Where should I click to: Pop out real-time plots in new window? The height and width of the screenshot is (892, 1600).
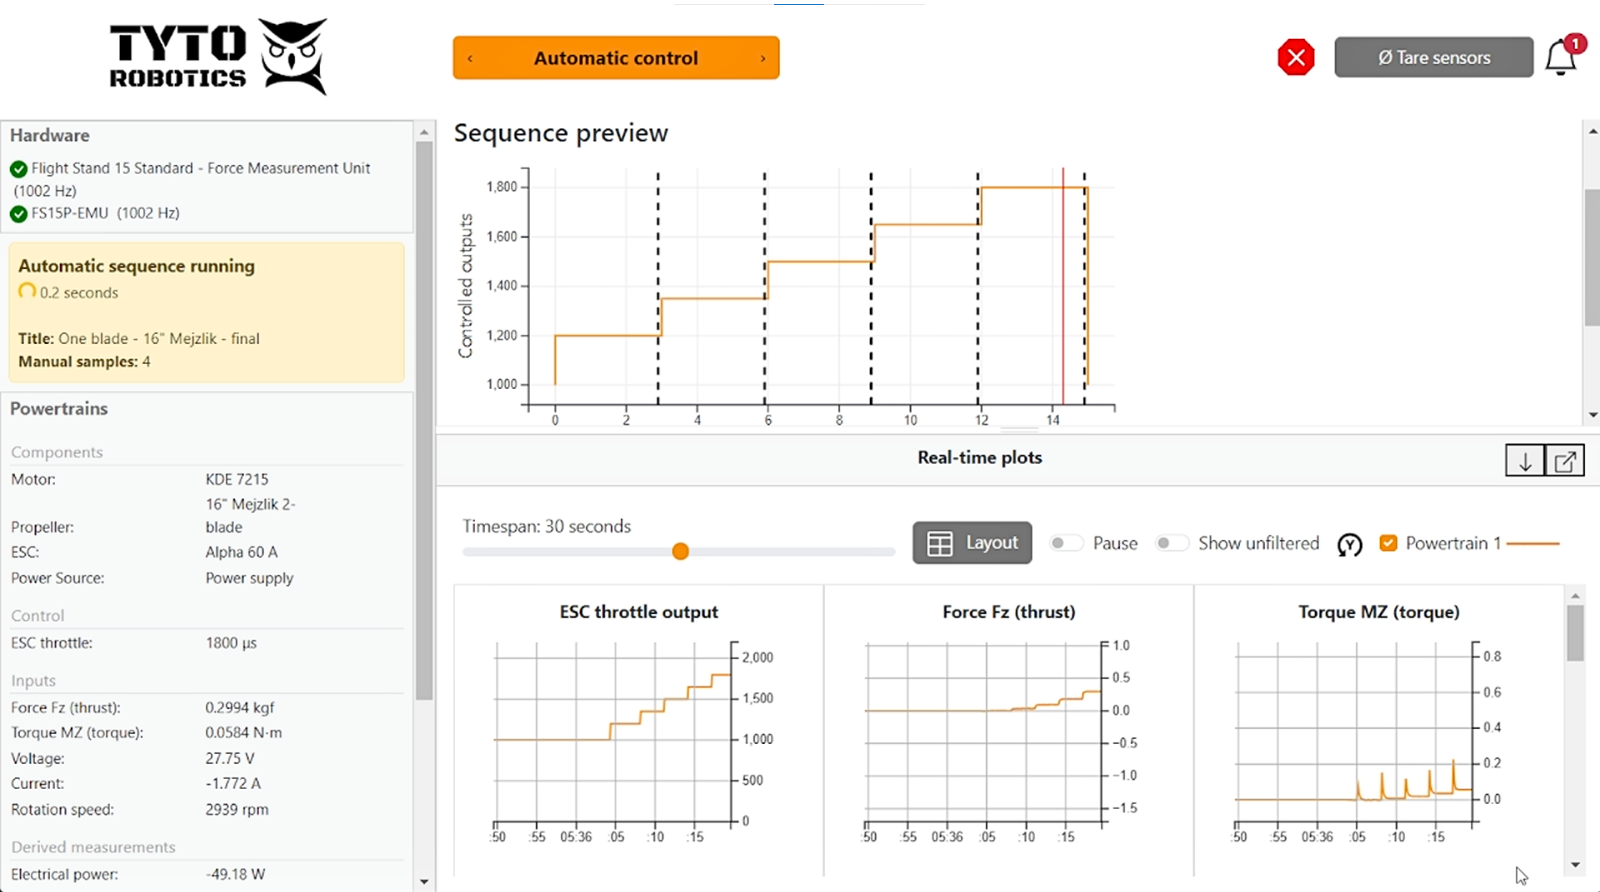point(1565,461)
